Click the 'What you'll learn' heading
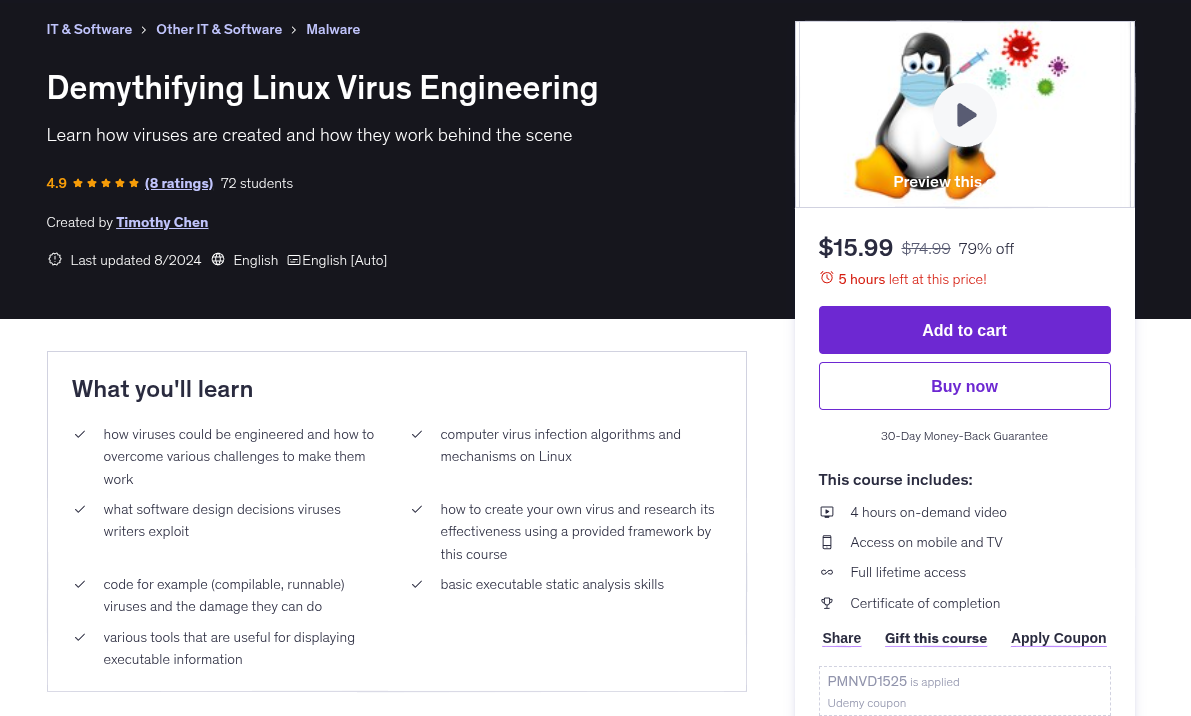 point(163,389)
